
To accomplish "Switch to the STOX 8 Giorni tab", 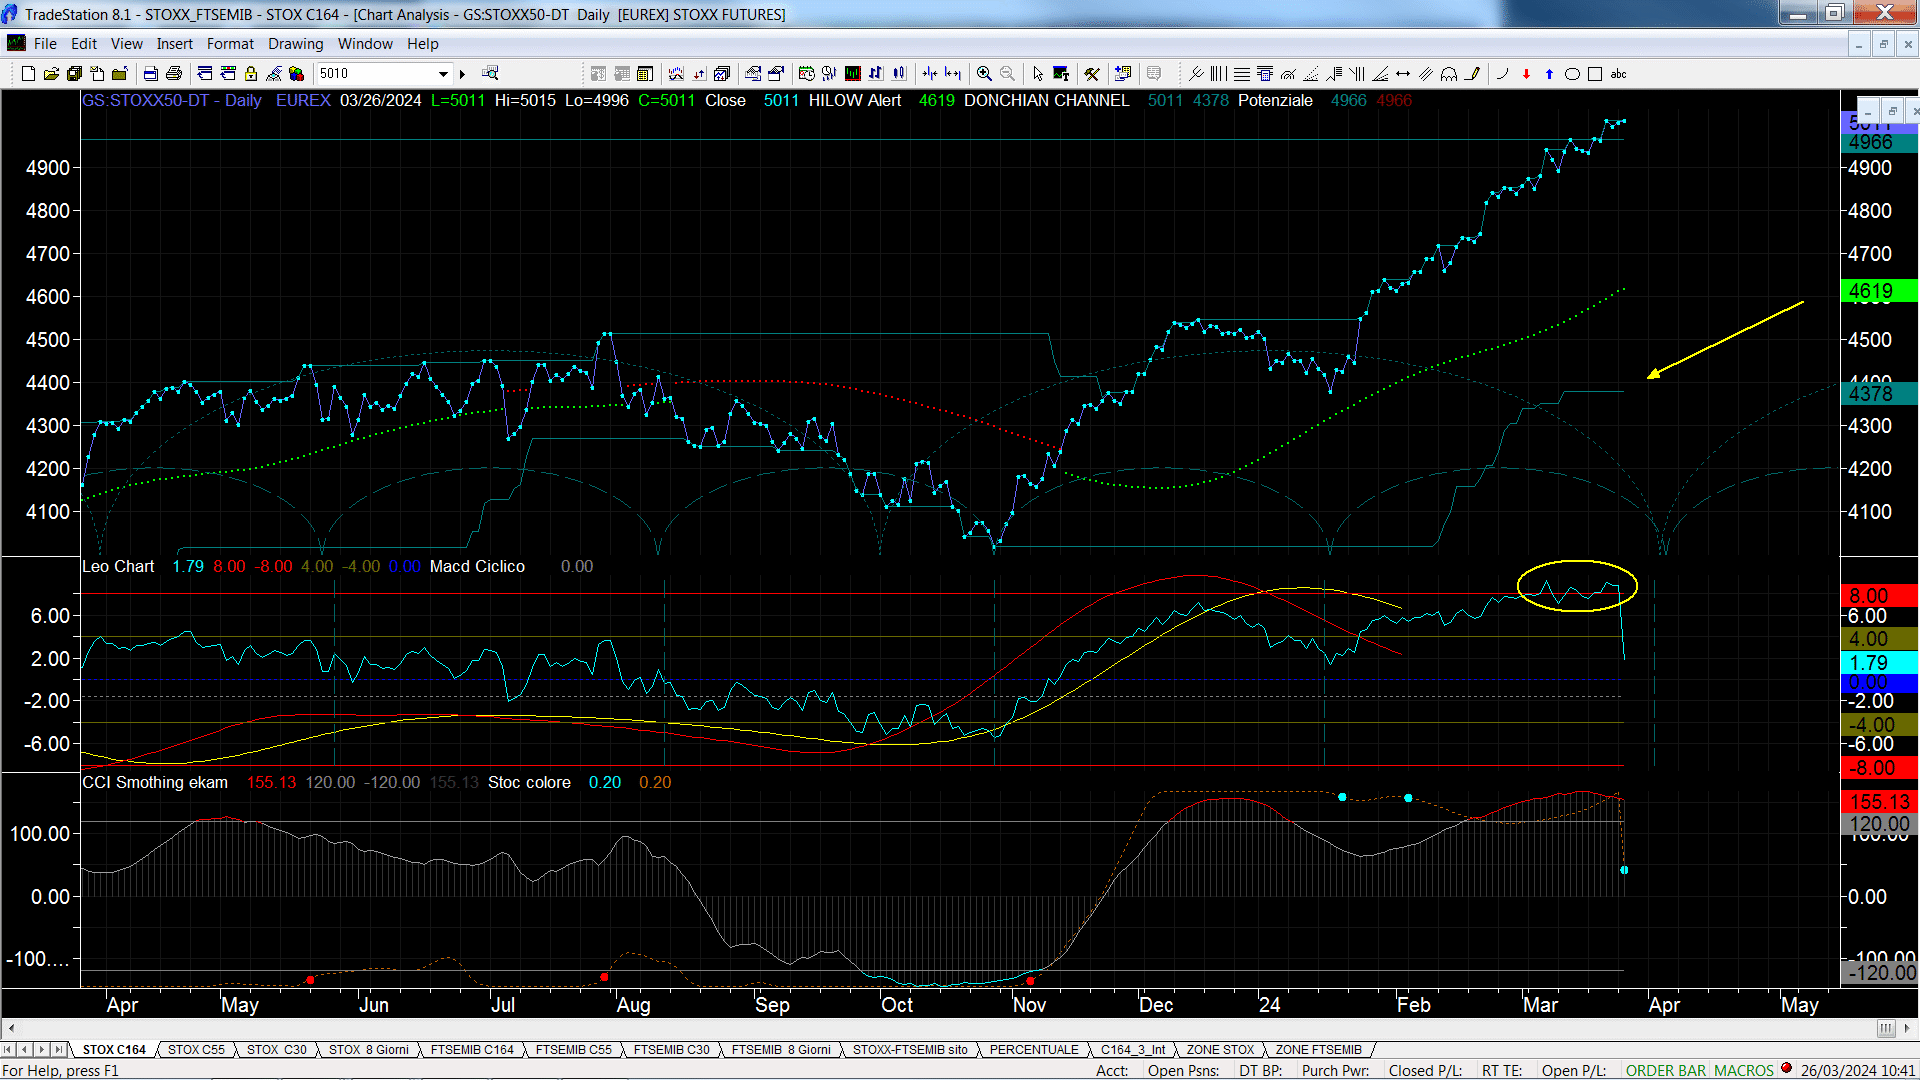I will tap(368, 1050).
